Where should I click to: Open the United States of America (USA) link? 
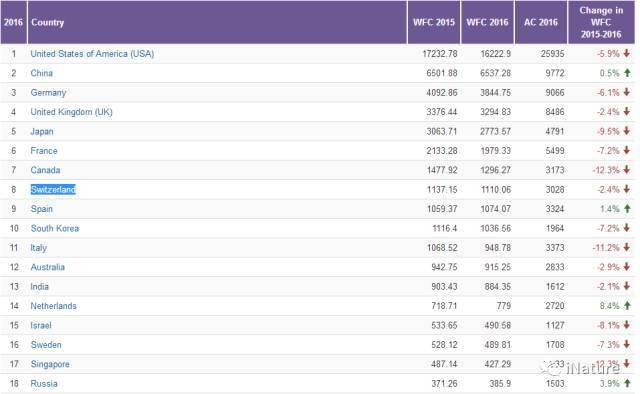(x=92, y=54)
